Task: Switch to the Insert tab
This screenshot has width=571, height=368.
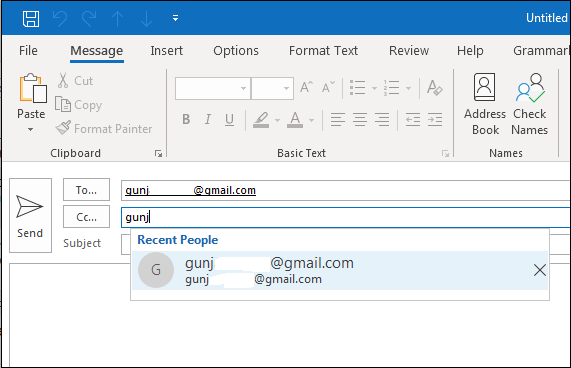Action: tap(166, 51)
